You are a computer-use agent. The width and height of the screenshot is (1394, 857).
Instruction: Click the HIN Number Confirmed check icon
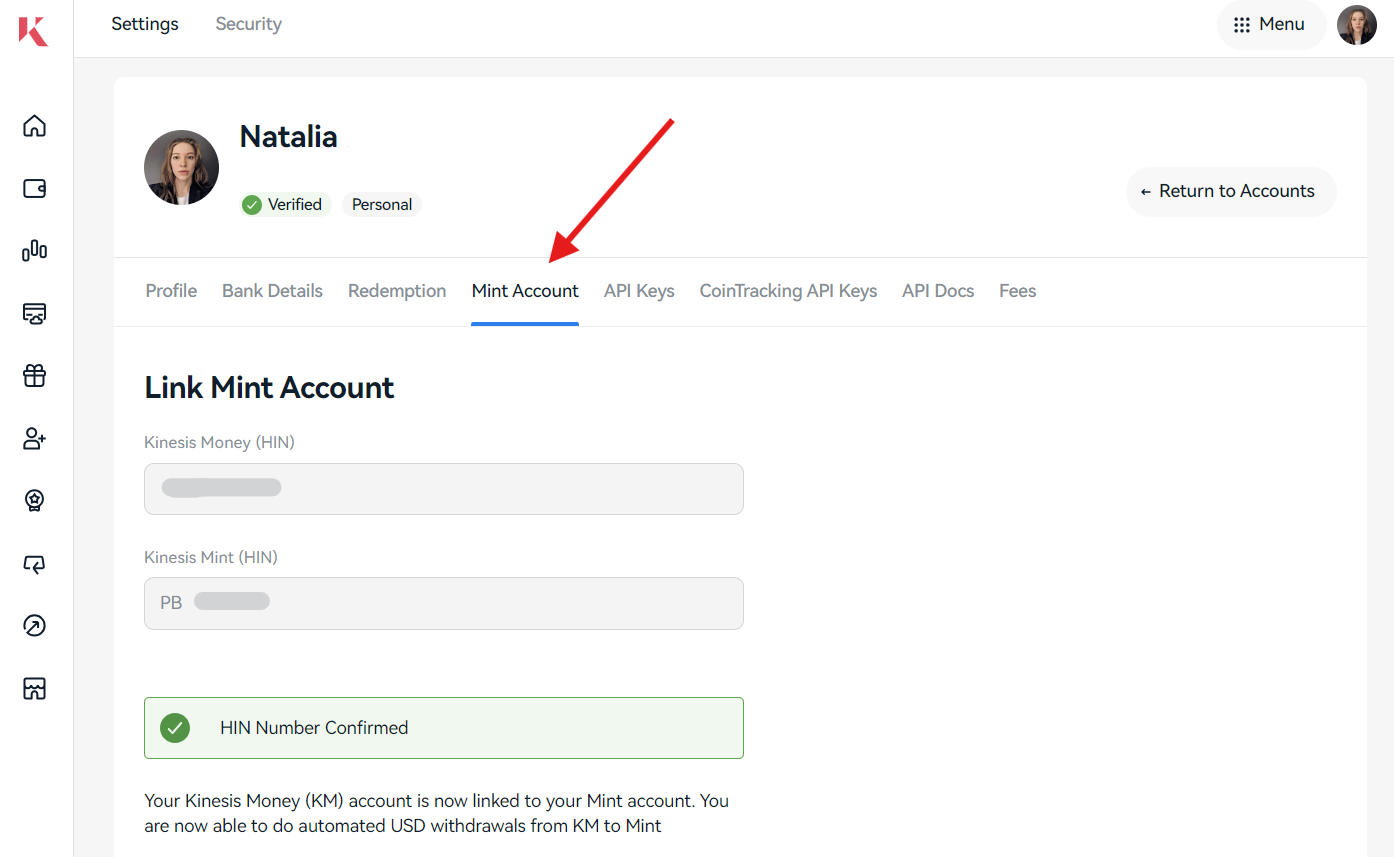[175, 728]
